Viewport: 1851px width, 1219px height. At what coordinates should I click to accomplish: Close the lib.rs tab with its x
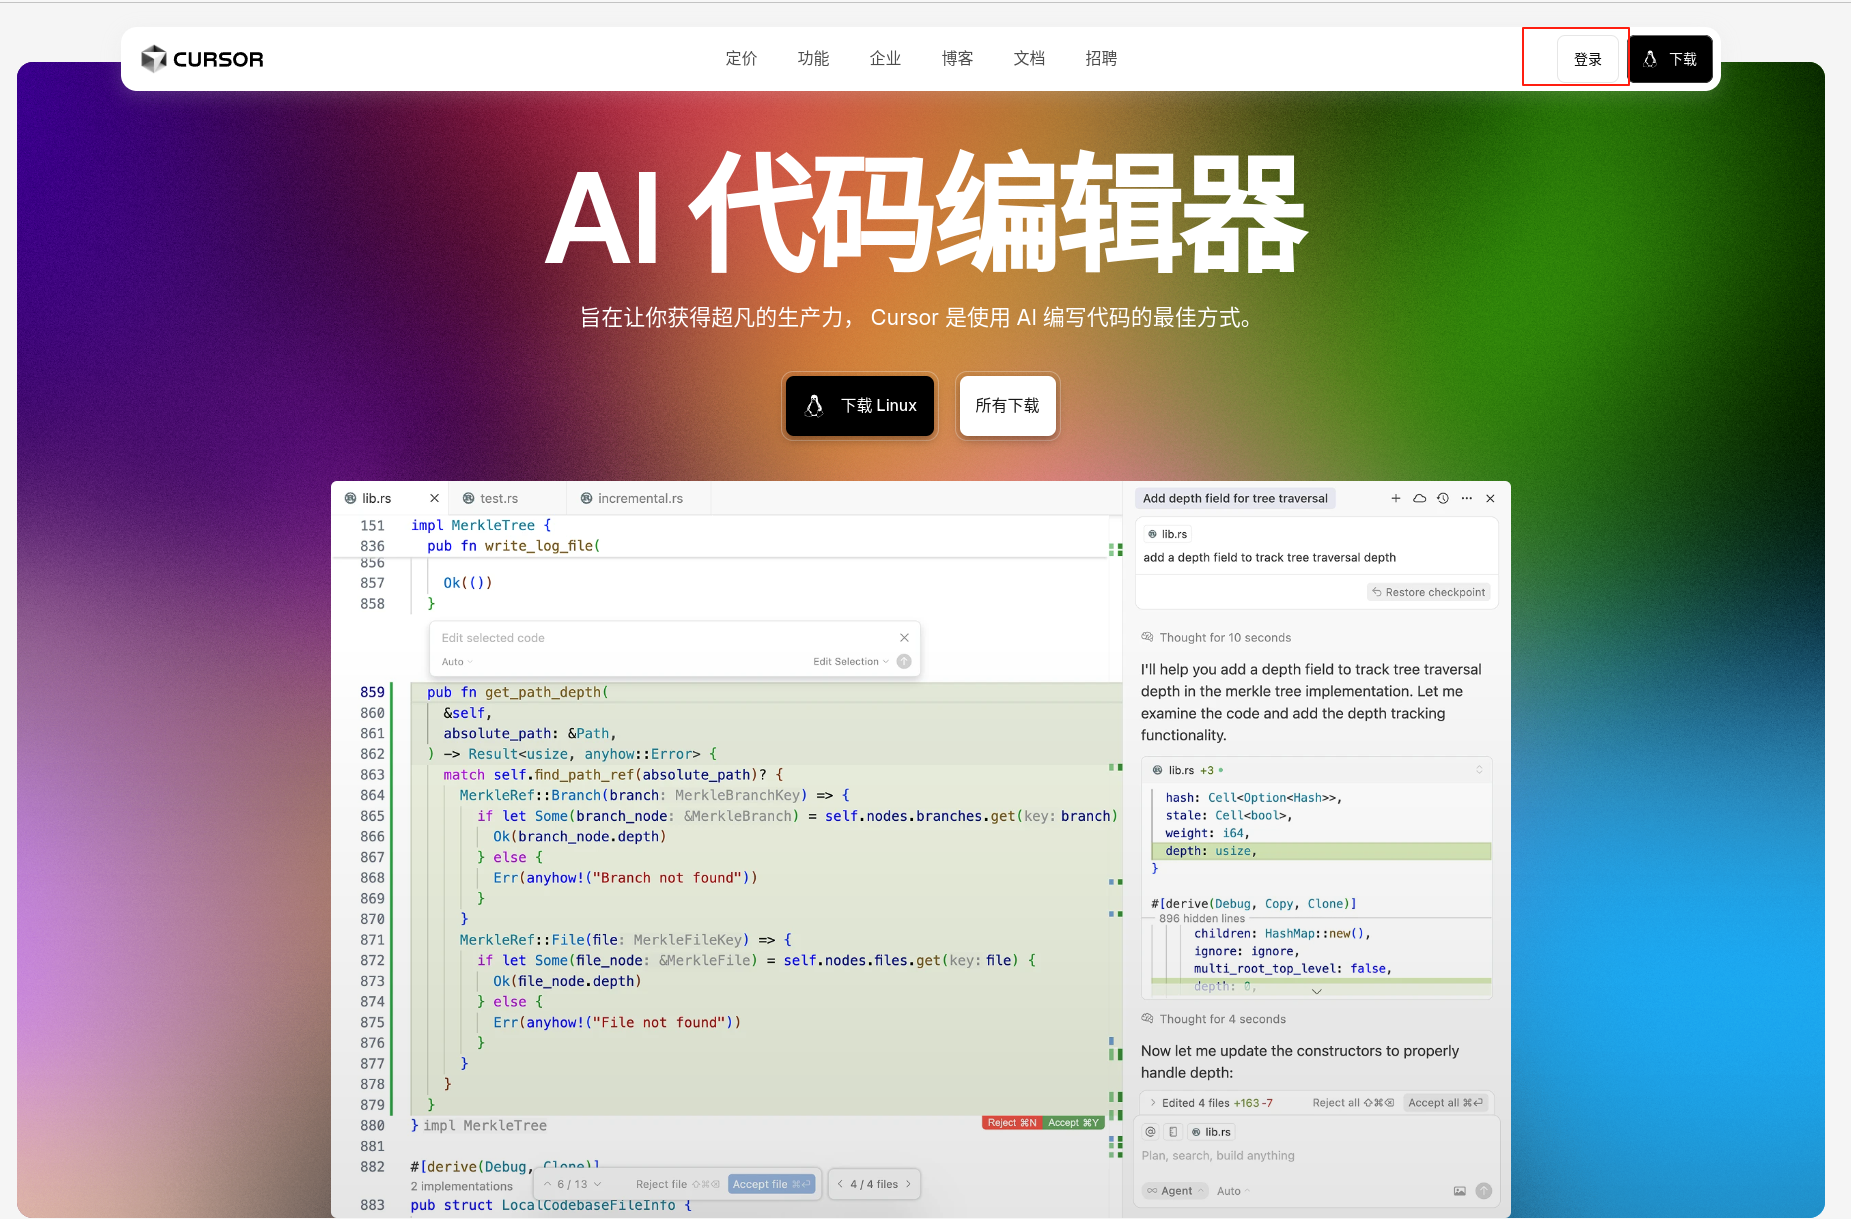pyautogui.click(x=434, y=498)
